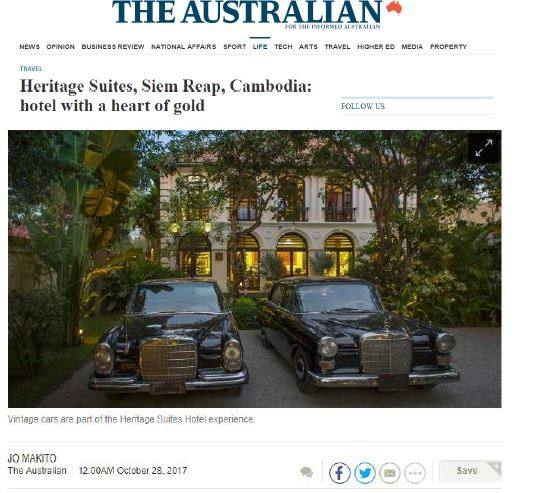
Task: Open more sharing options ellipsis icon
Action: pyautogui.click(x=414, y=473)
